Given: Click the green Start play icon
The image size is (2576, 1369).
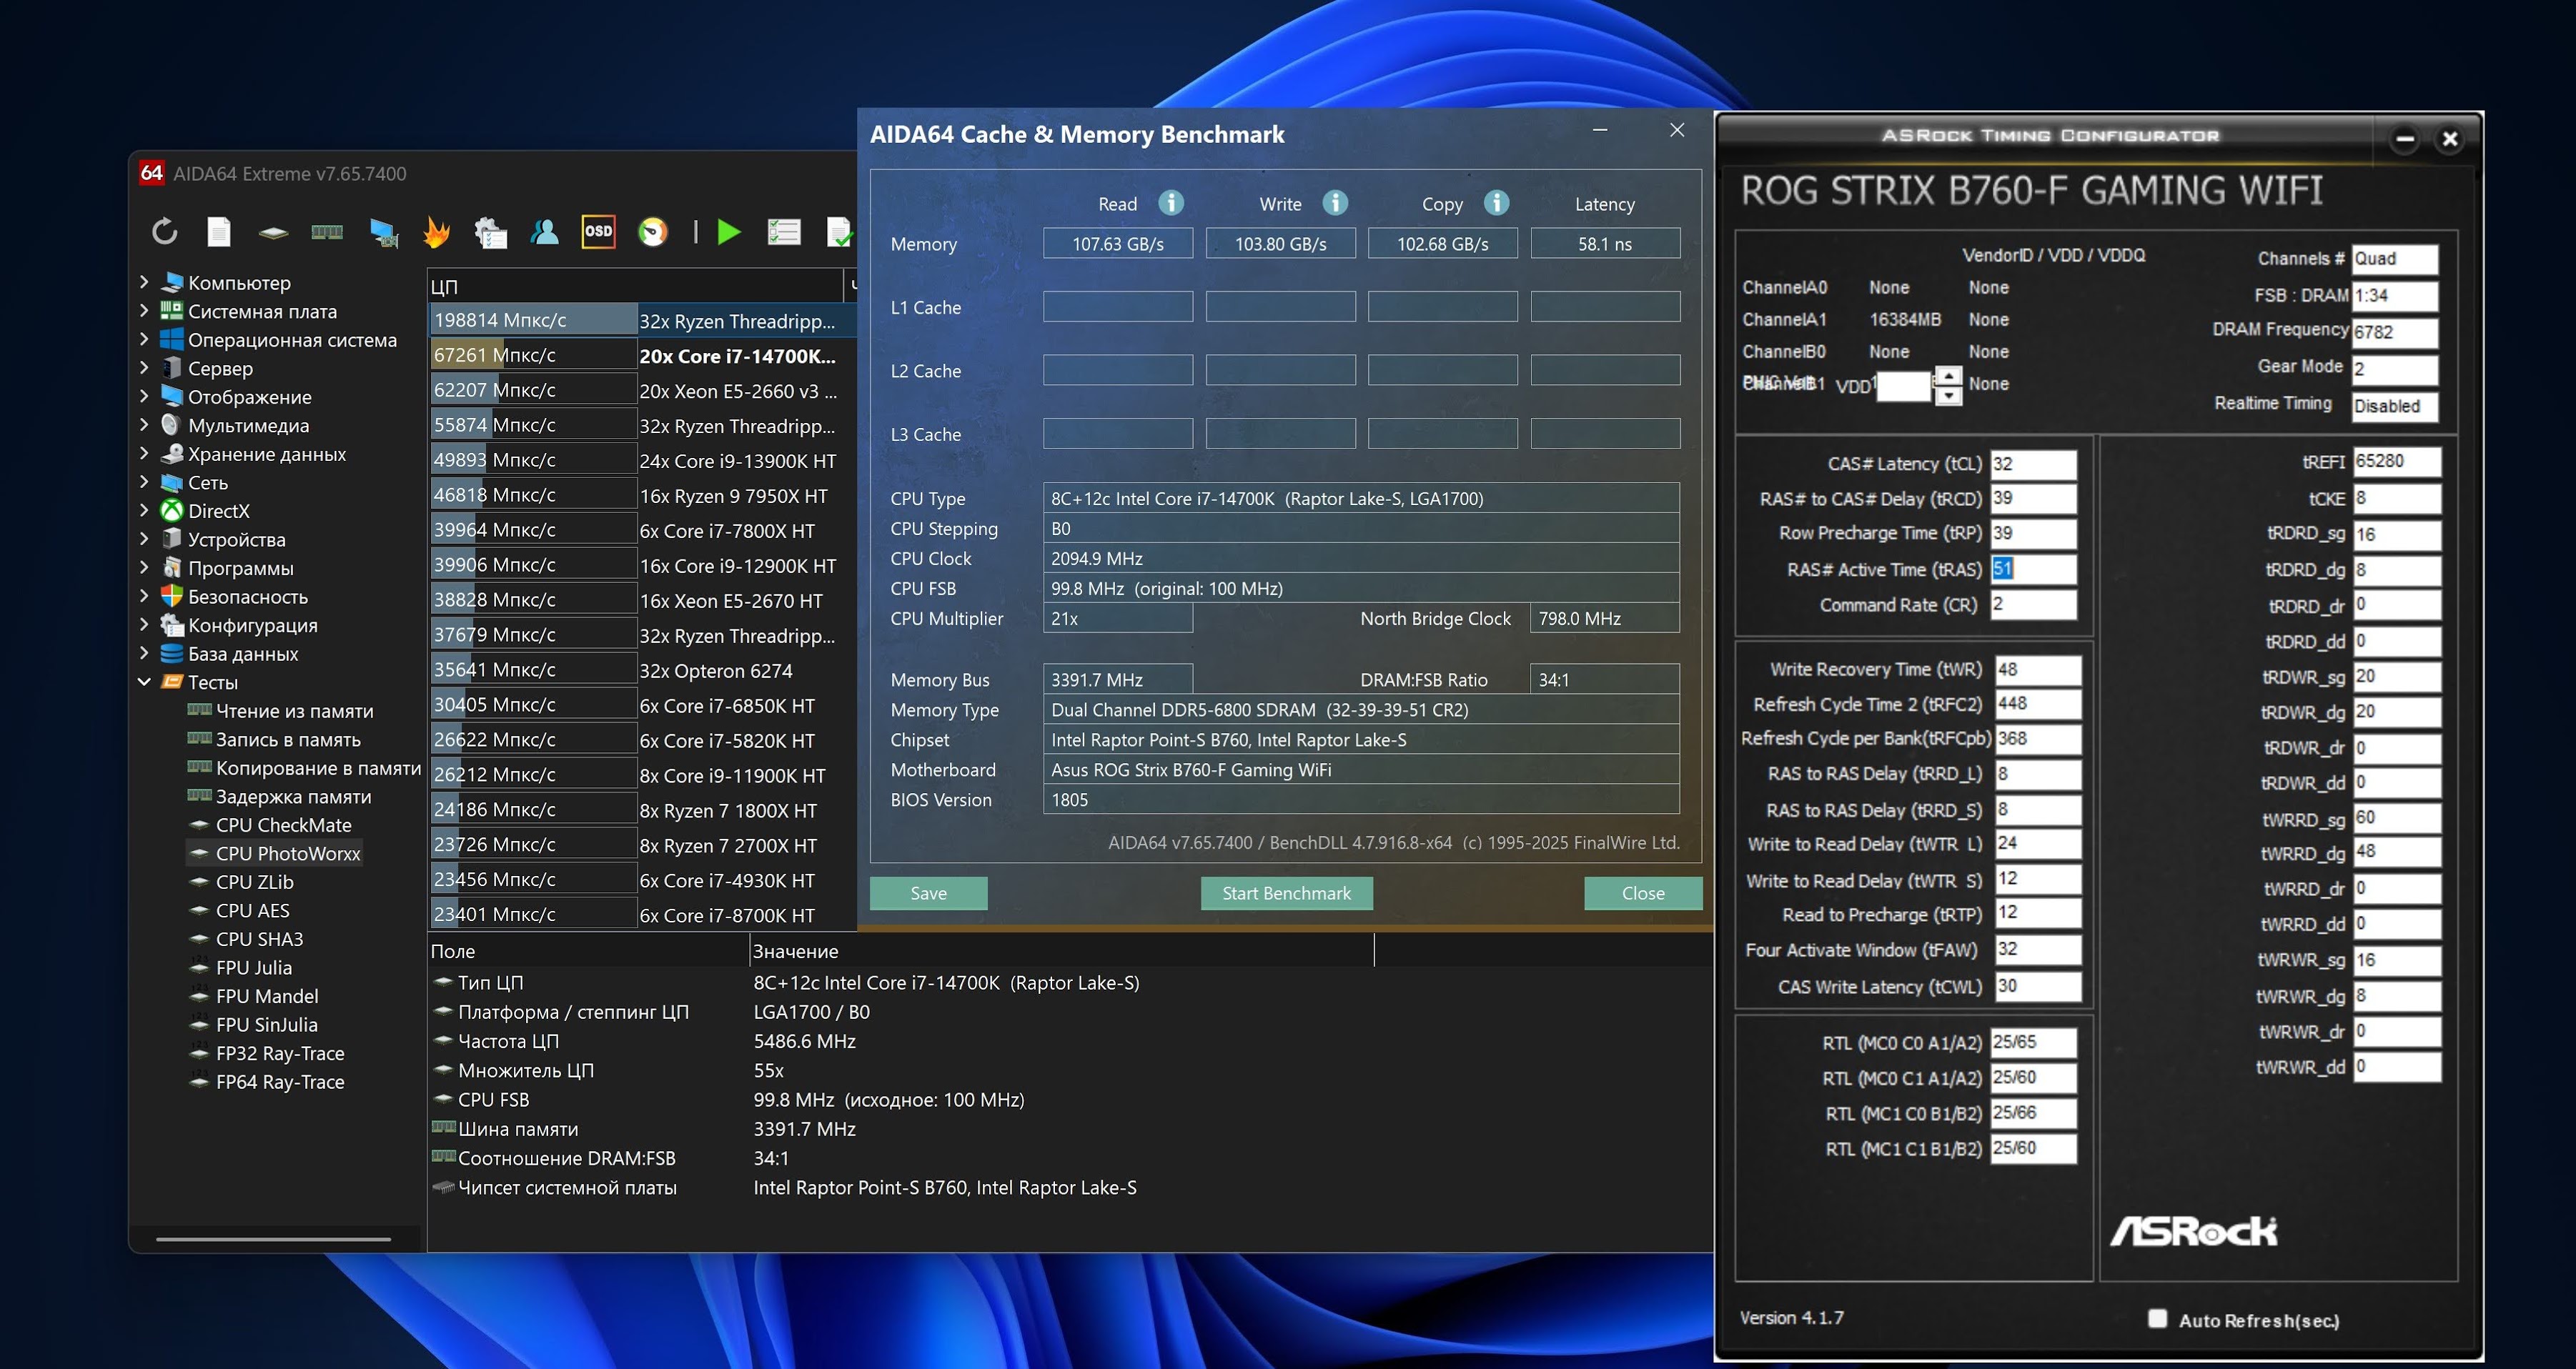Looking at the screenshot, I should click(729, 232).
